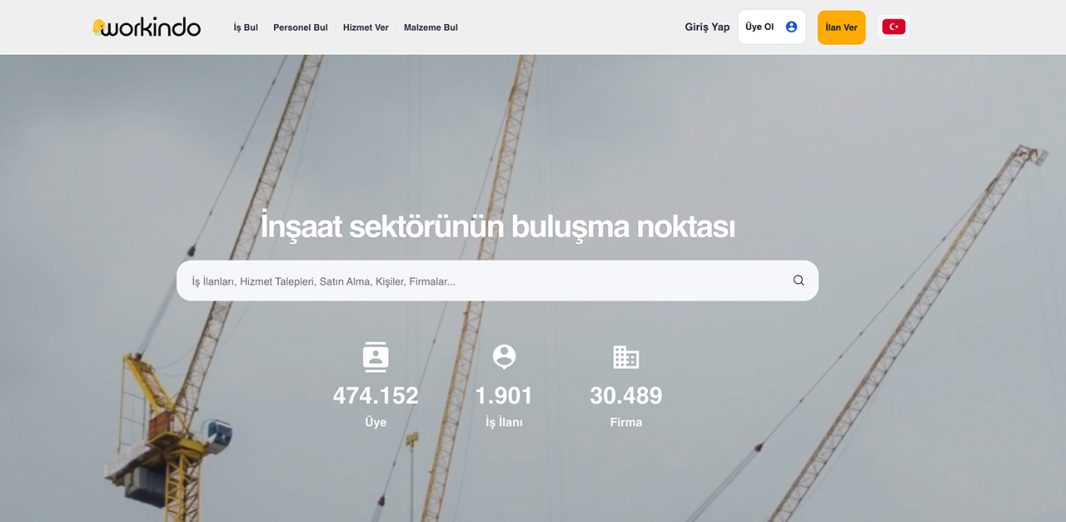1066x522 pixels.
Task: Click the Üye label
Action: coord(375,422)
